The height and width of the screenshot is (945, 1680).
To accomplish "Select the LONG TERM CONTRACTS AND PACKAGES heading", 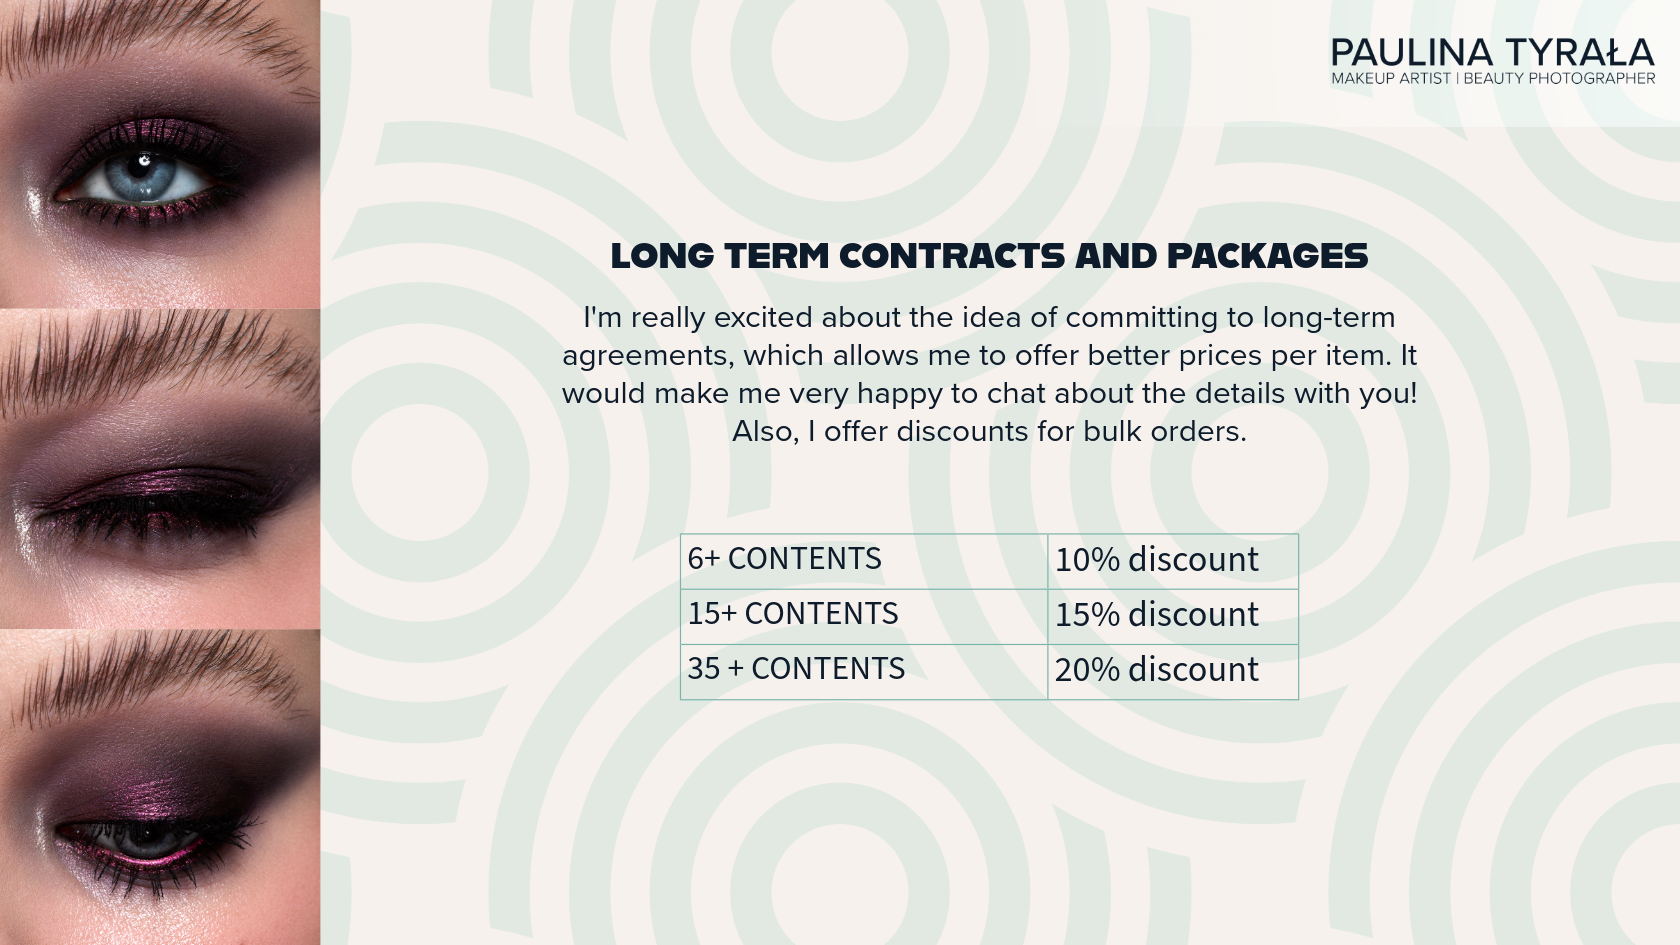I will point(989,256).
